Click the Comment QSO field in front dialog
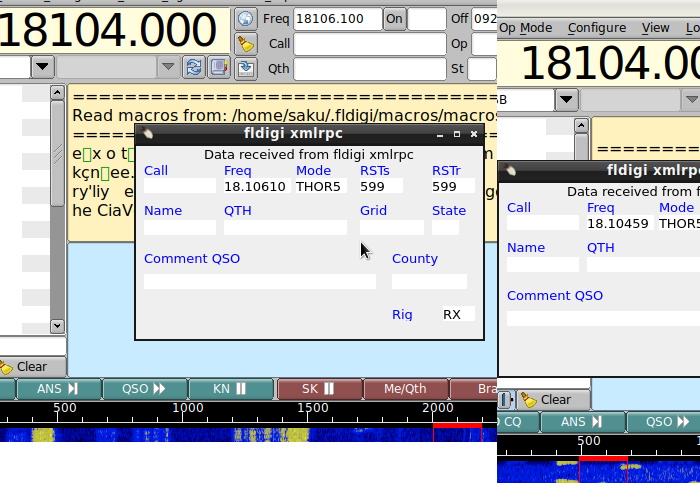The image size is (700, 500). pos(260,281)
